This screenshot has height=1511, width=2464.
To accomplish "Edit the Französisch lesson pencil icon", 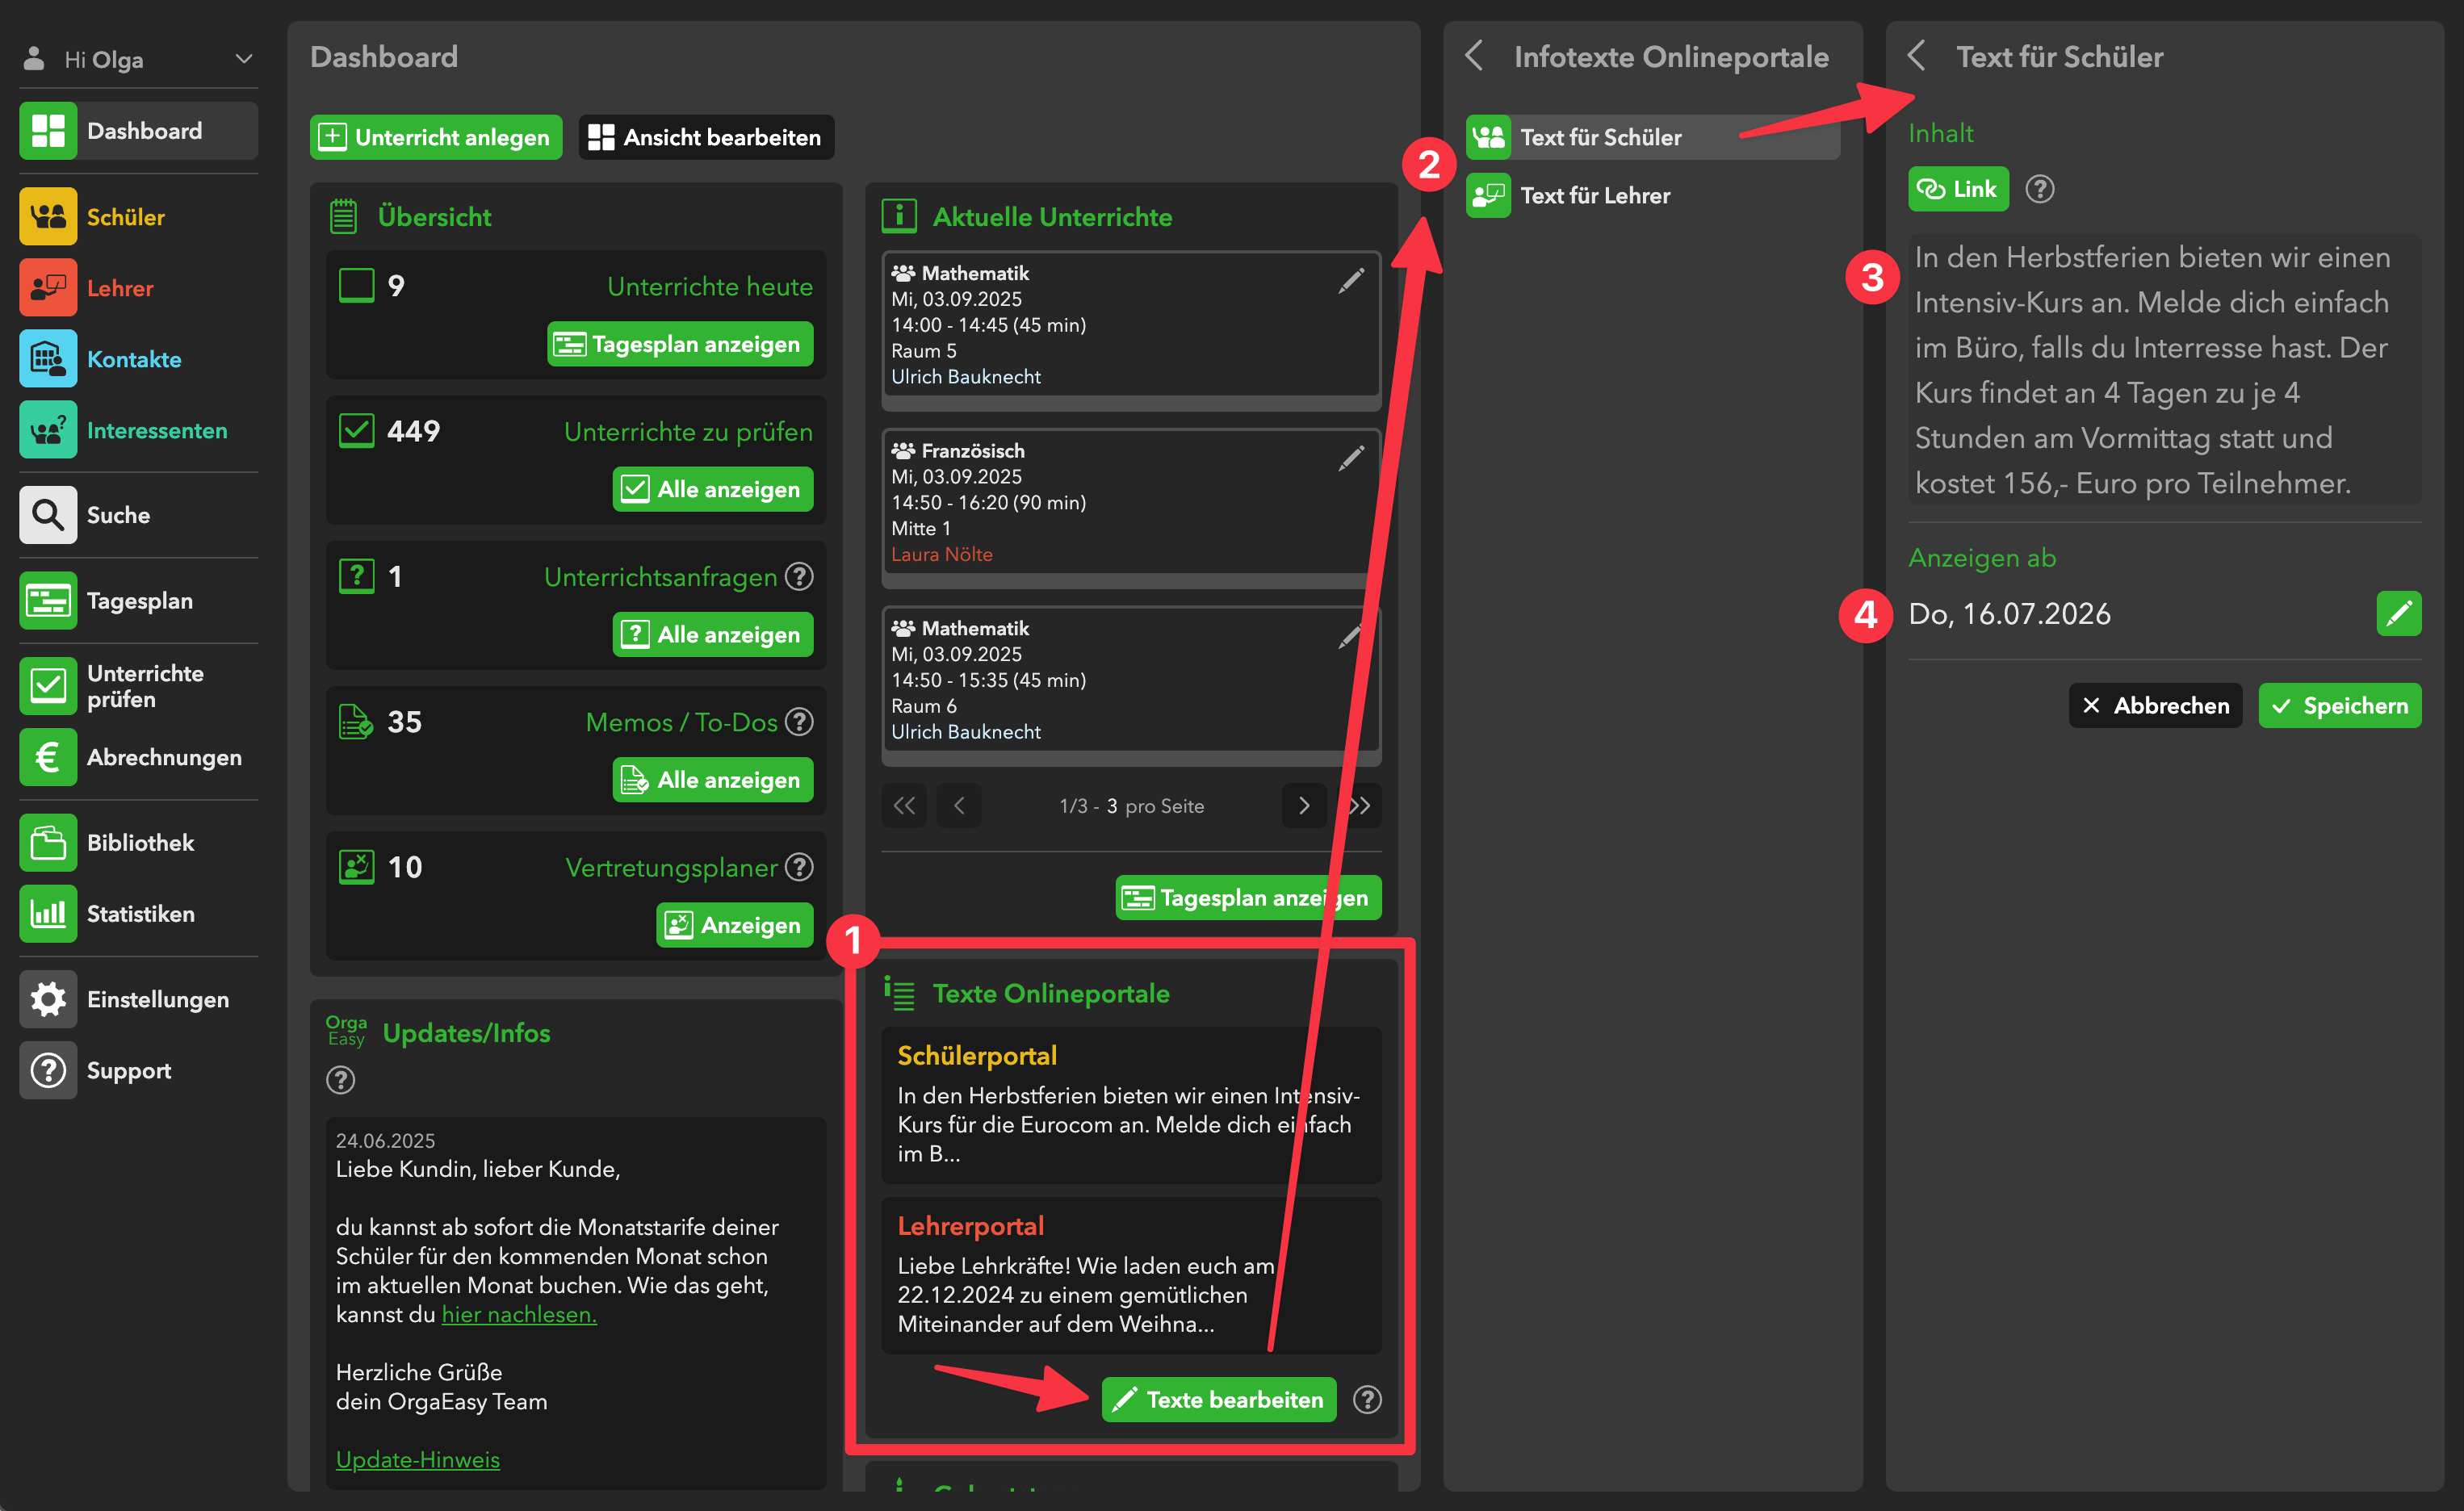I will (1350, 458).
